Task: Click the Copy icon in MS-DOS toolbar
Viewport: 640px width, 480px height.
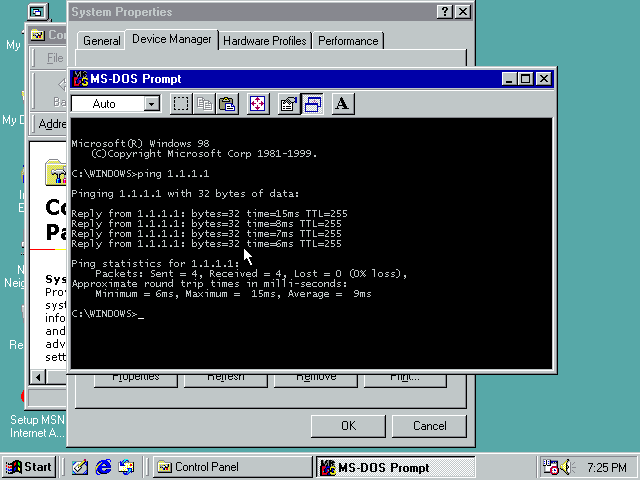Action: pyautogui.click(x=204, y=104)
